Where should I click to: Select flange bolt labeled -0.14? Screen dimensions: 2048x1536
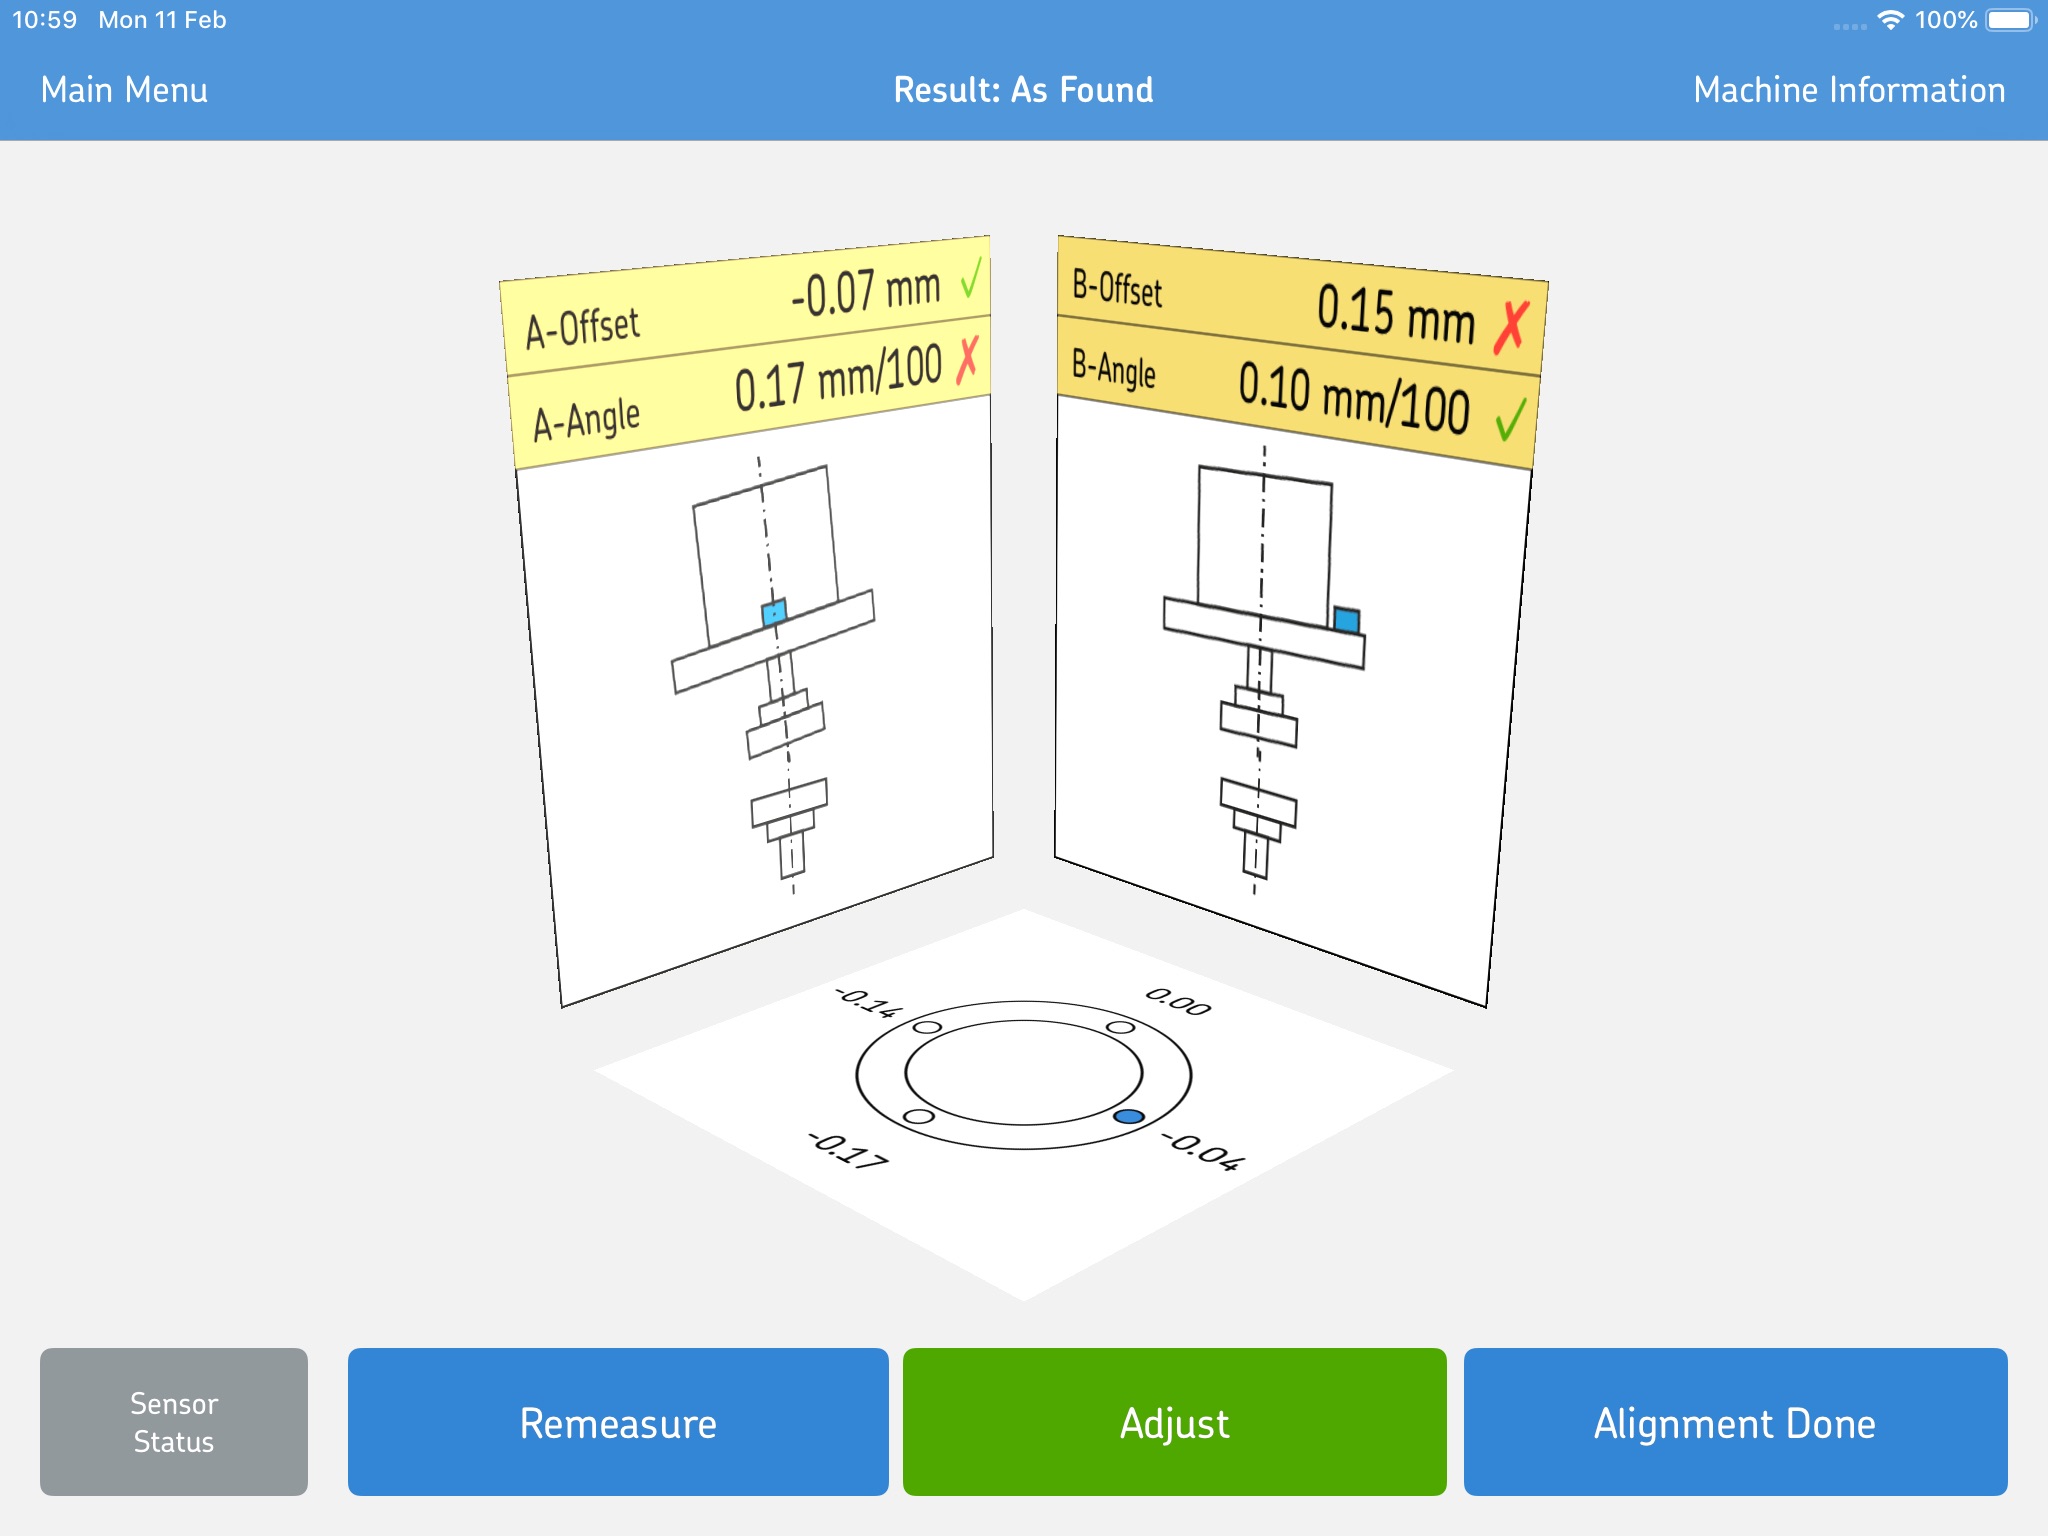(x=927, y=1027)
